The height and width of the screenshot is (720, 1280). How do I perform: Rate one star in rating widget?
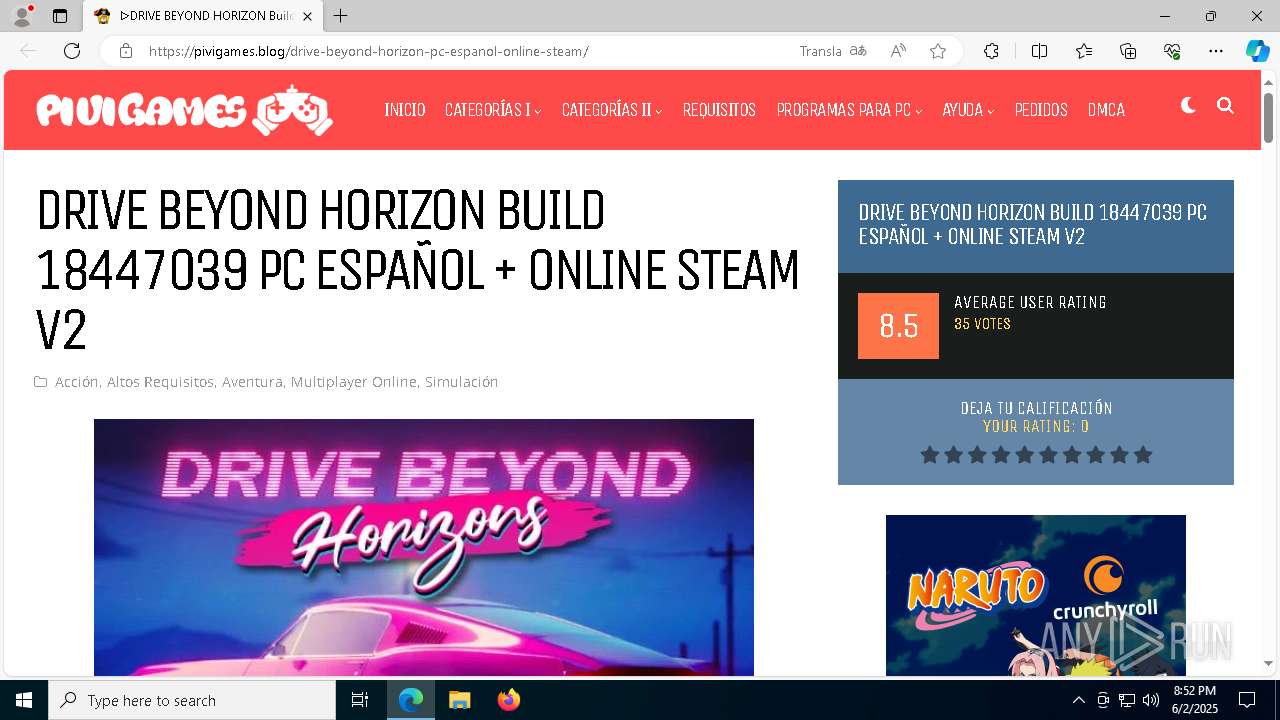point(930,455)
